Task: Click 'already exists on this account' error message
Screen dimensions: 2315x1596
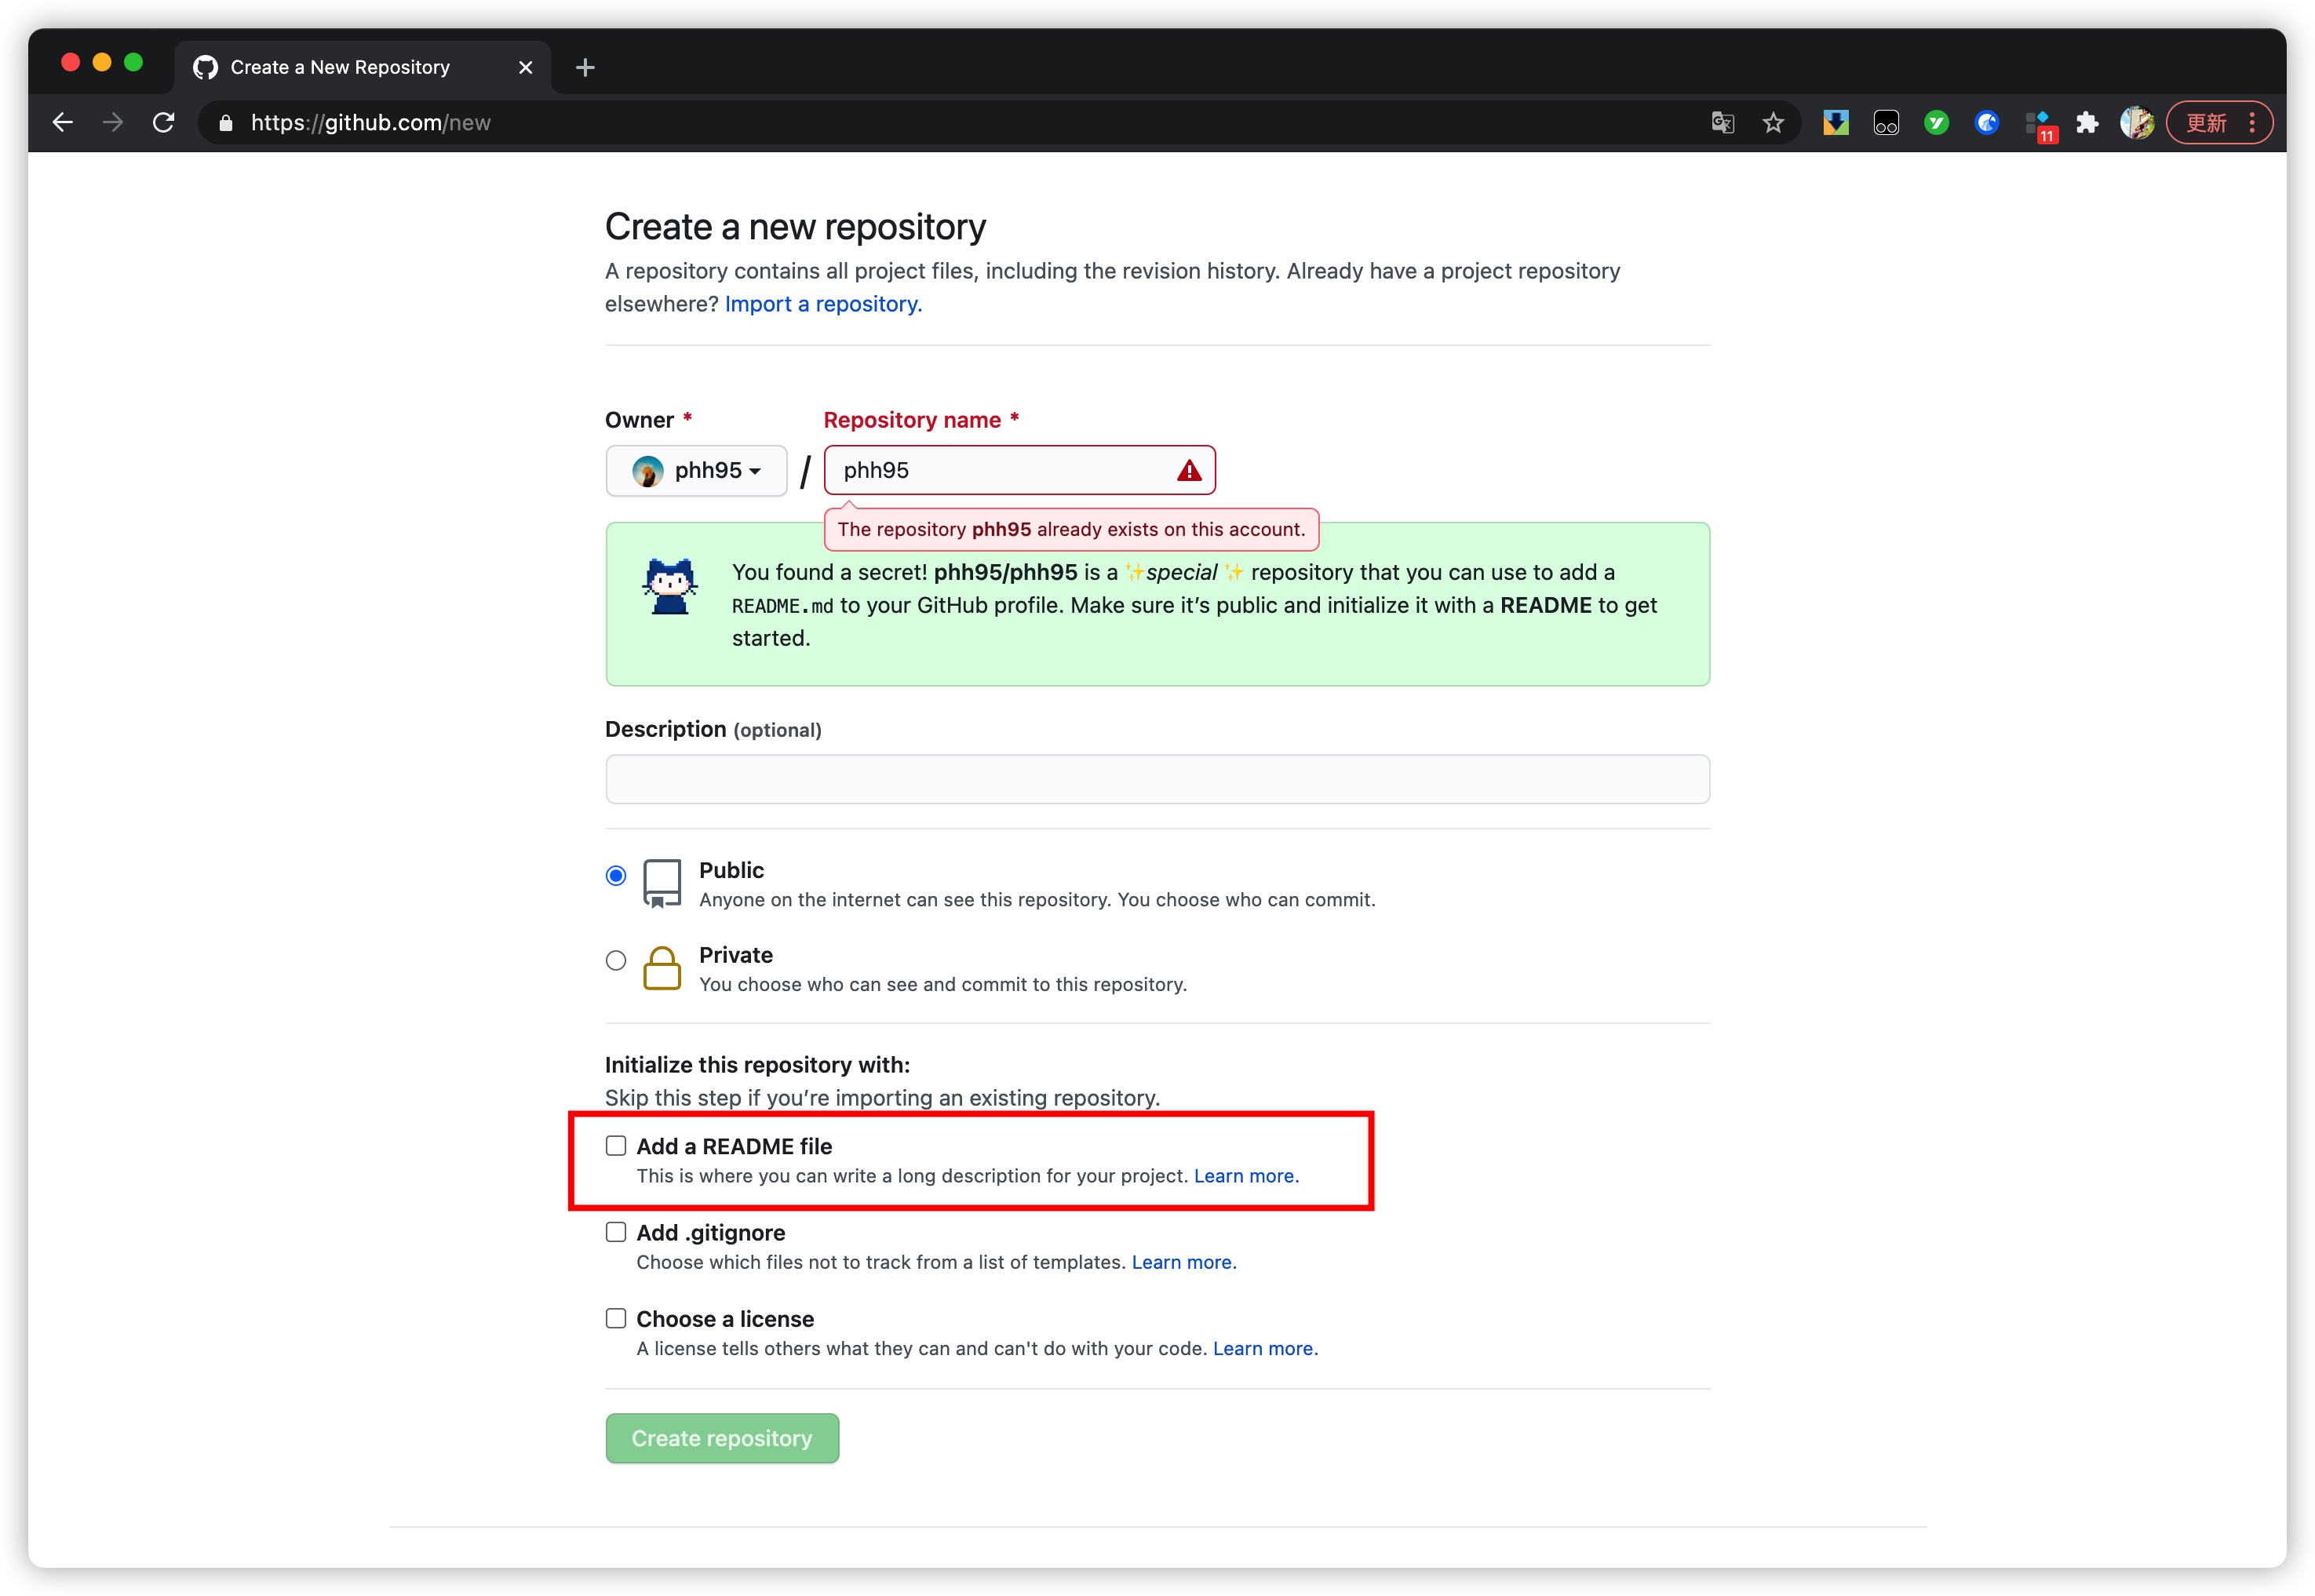Action: pos(1071,529)
